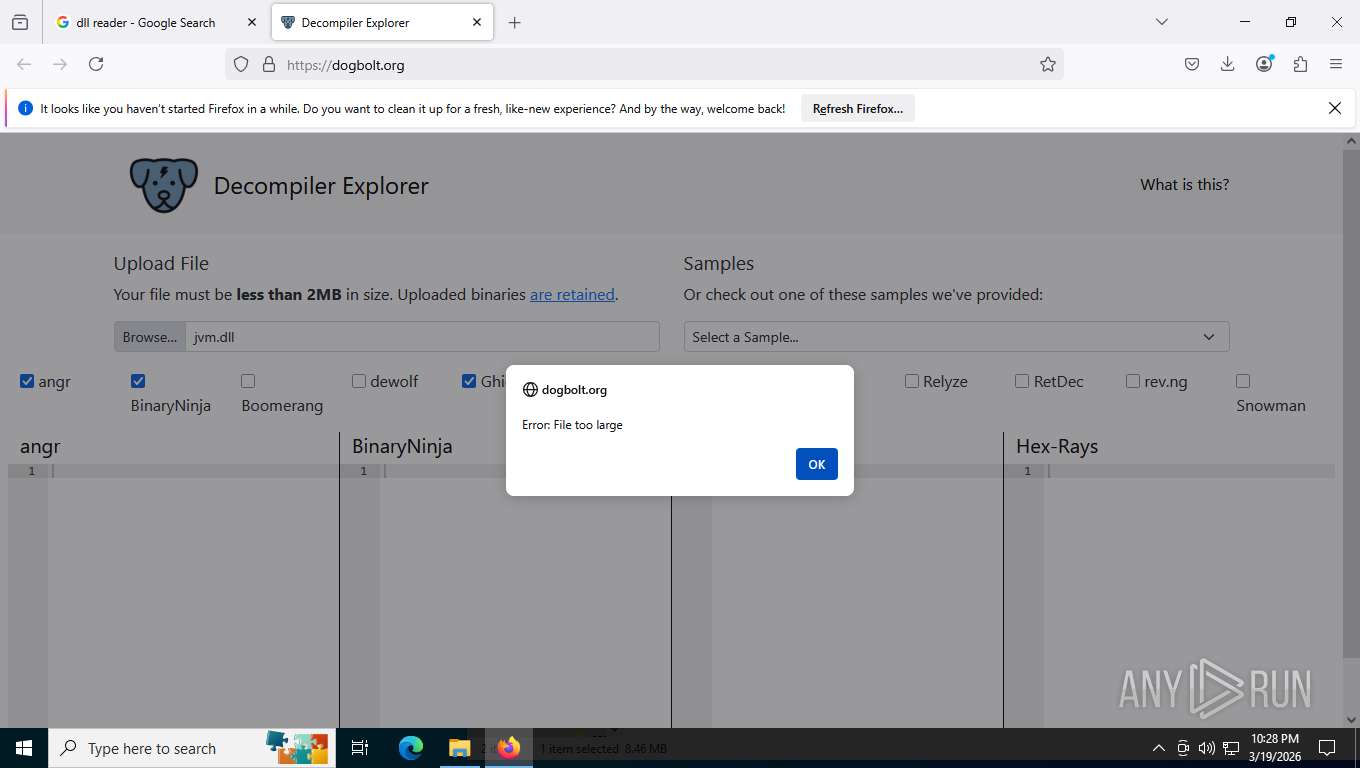Click the puzzle pieces search highlight icon

[297, 748]
